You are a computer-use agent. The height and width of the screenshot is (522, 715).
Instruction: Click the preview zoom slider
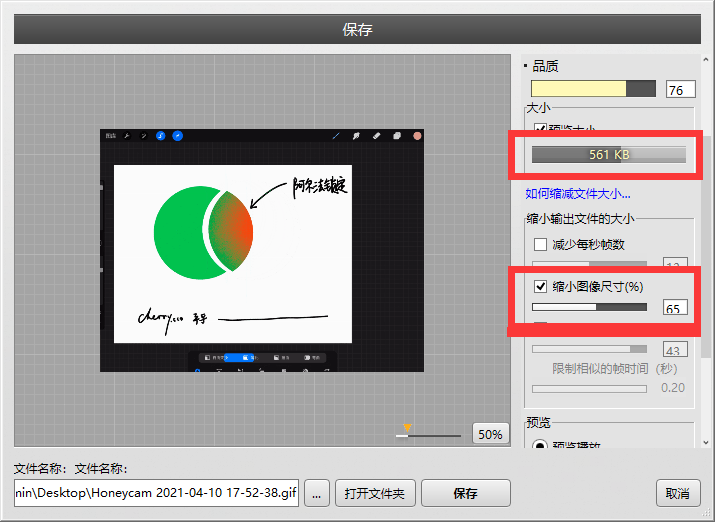point(428,436)
